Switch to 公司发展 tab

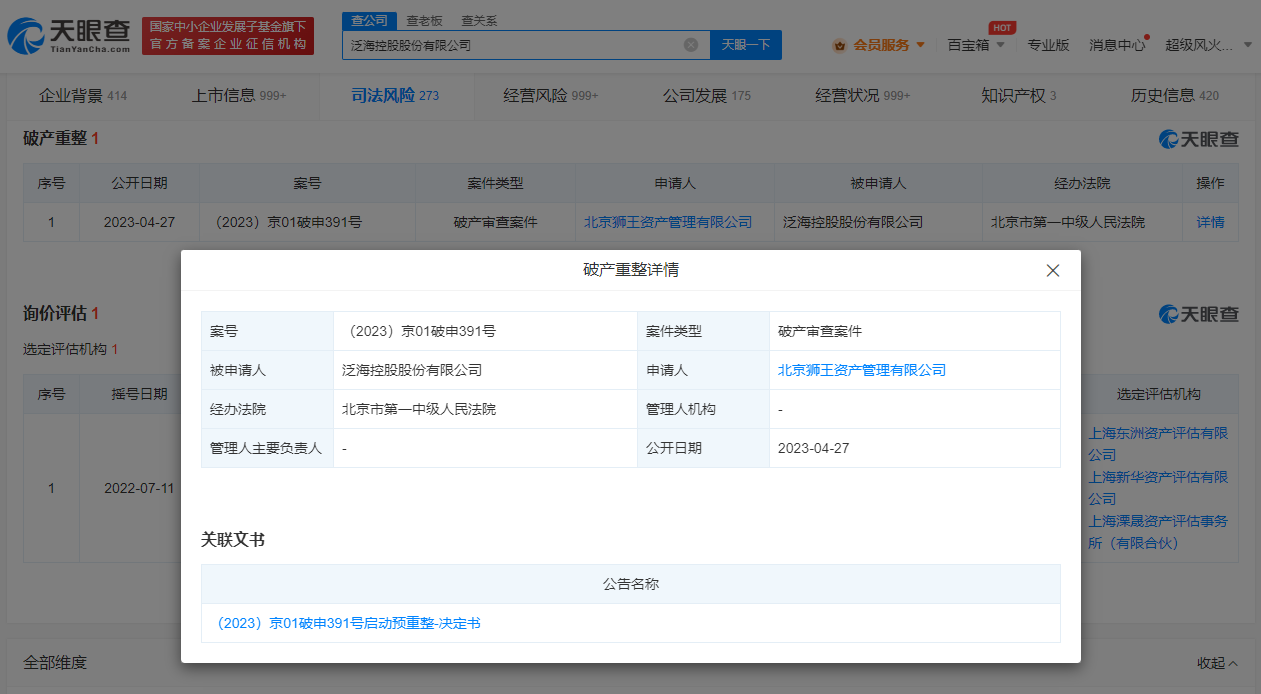[707, 96]
